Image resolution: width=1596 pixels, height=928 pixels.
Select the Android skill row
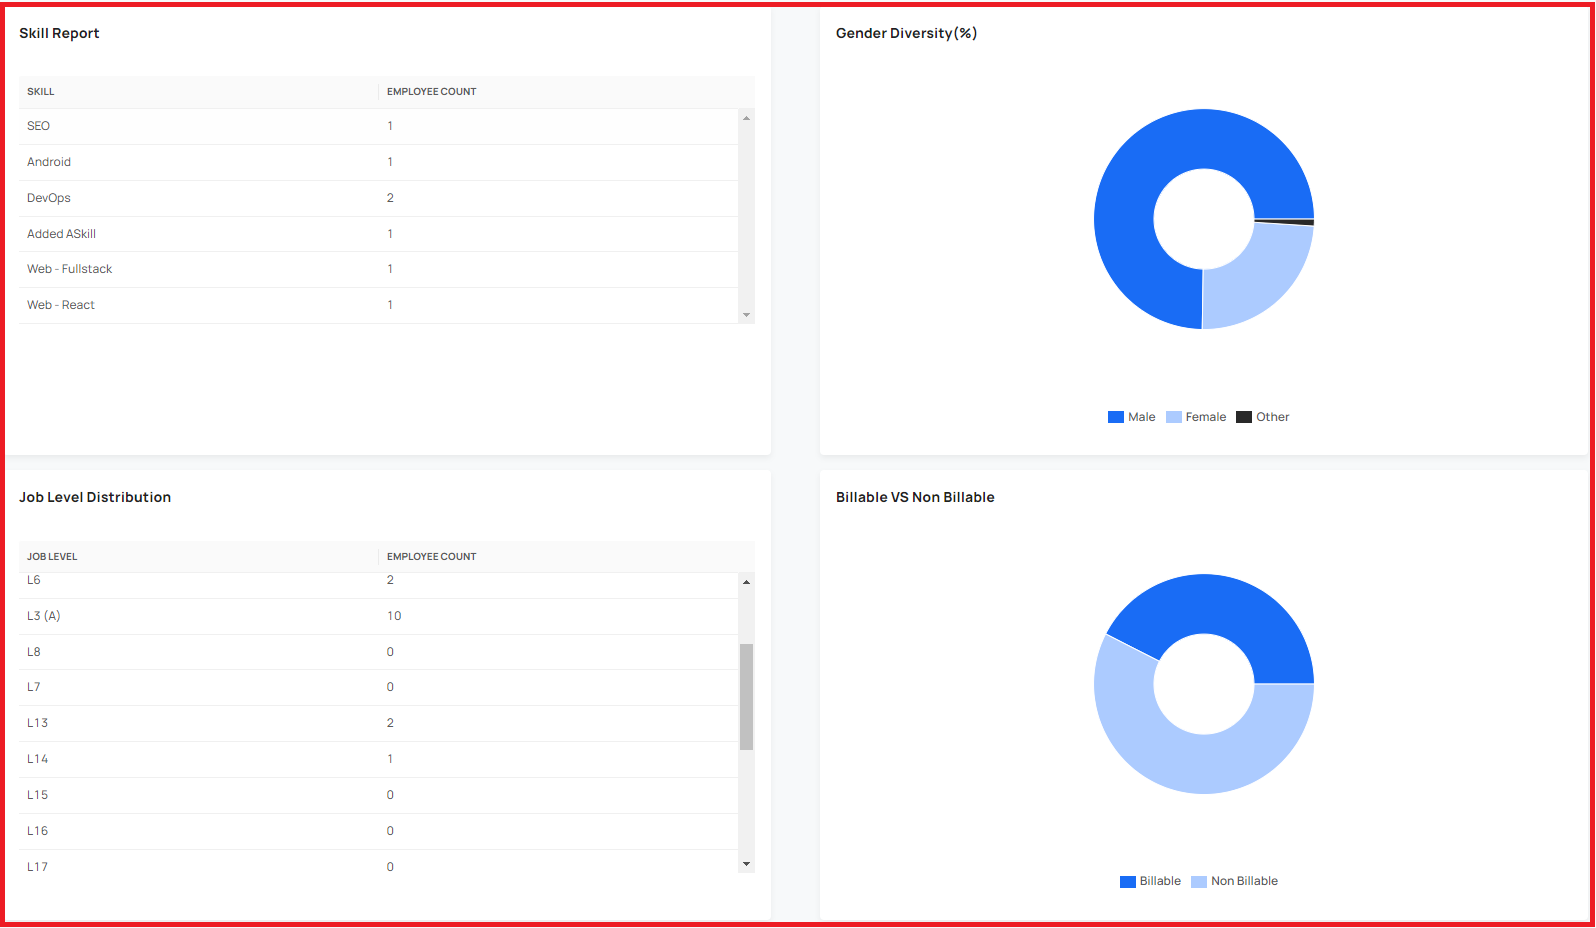(x=379, y=162)
